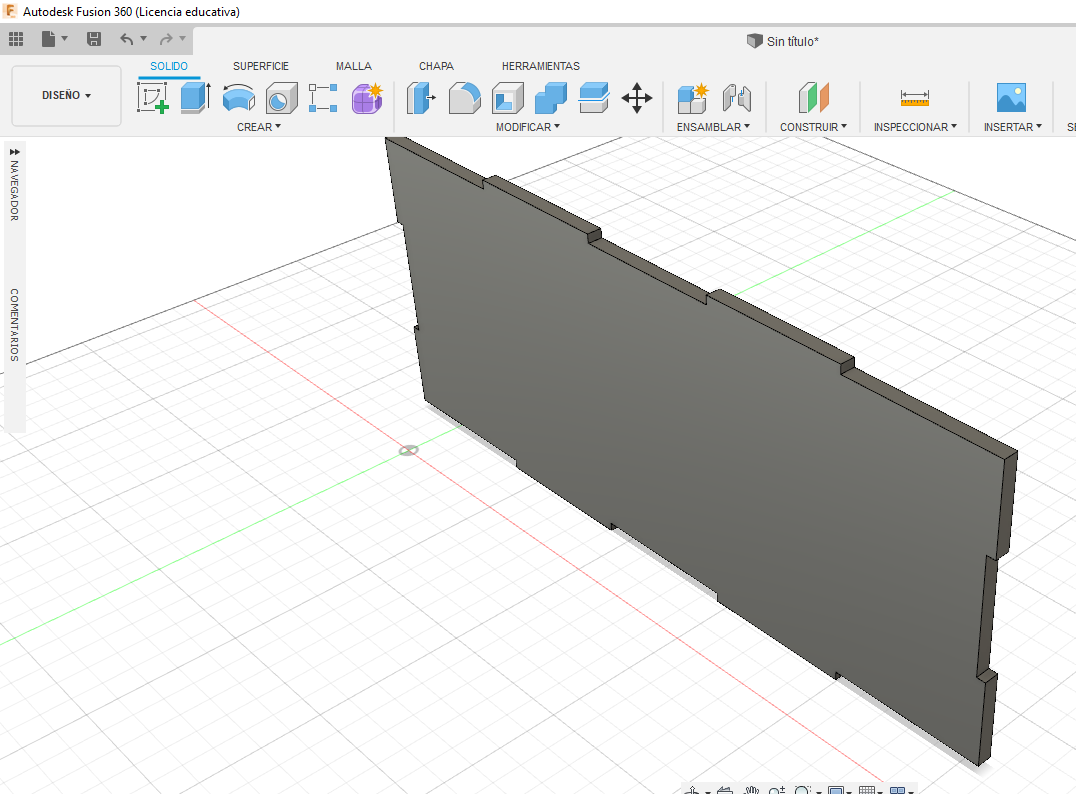Expand the INSPECCIONAR menu
The width and height of the screenshot is (1076, 794).
click(x=915, y=127)
